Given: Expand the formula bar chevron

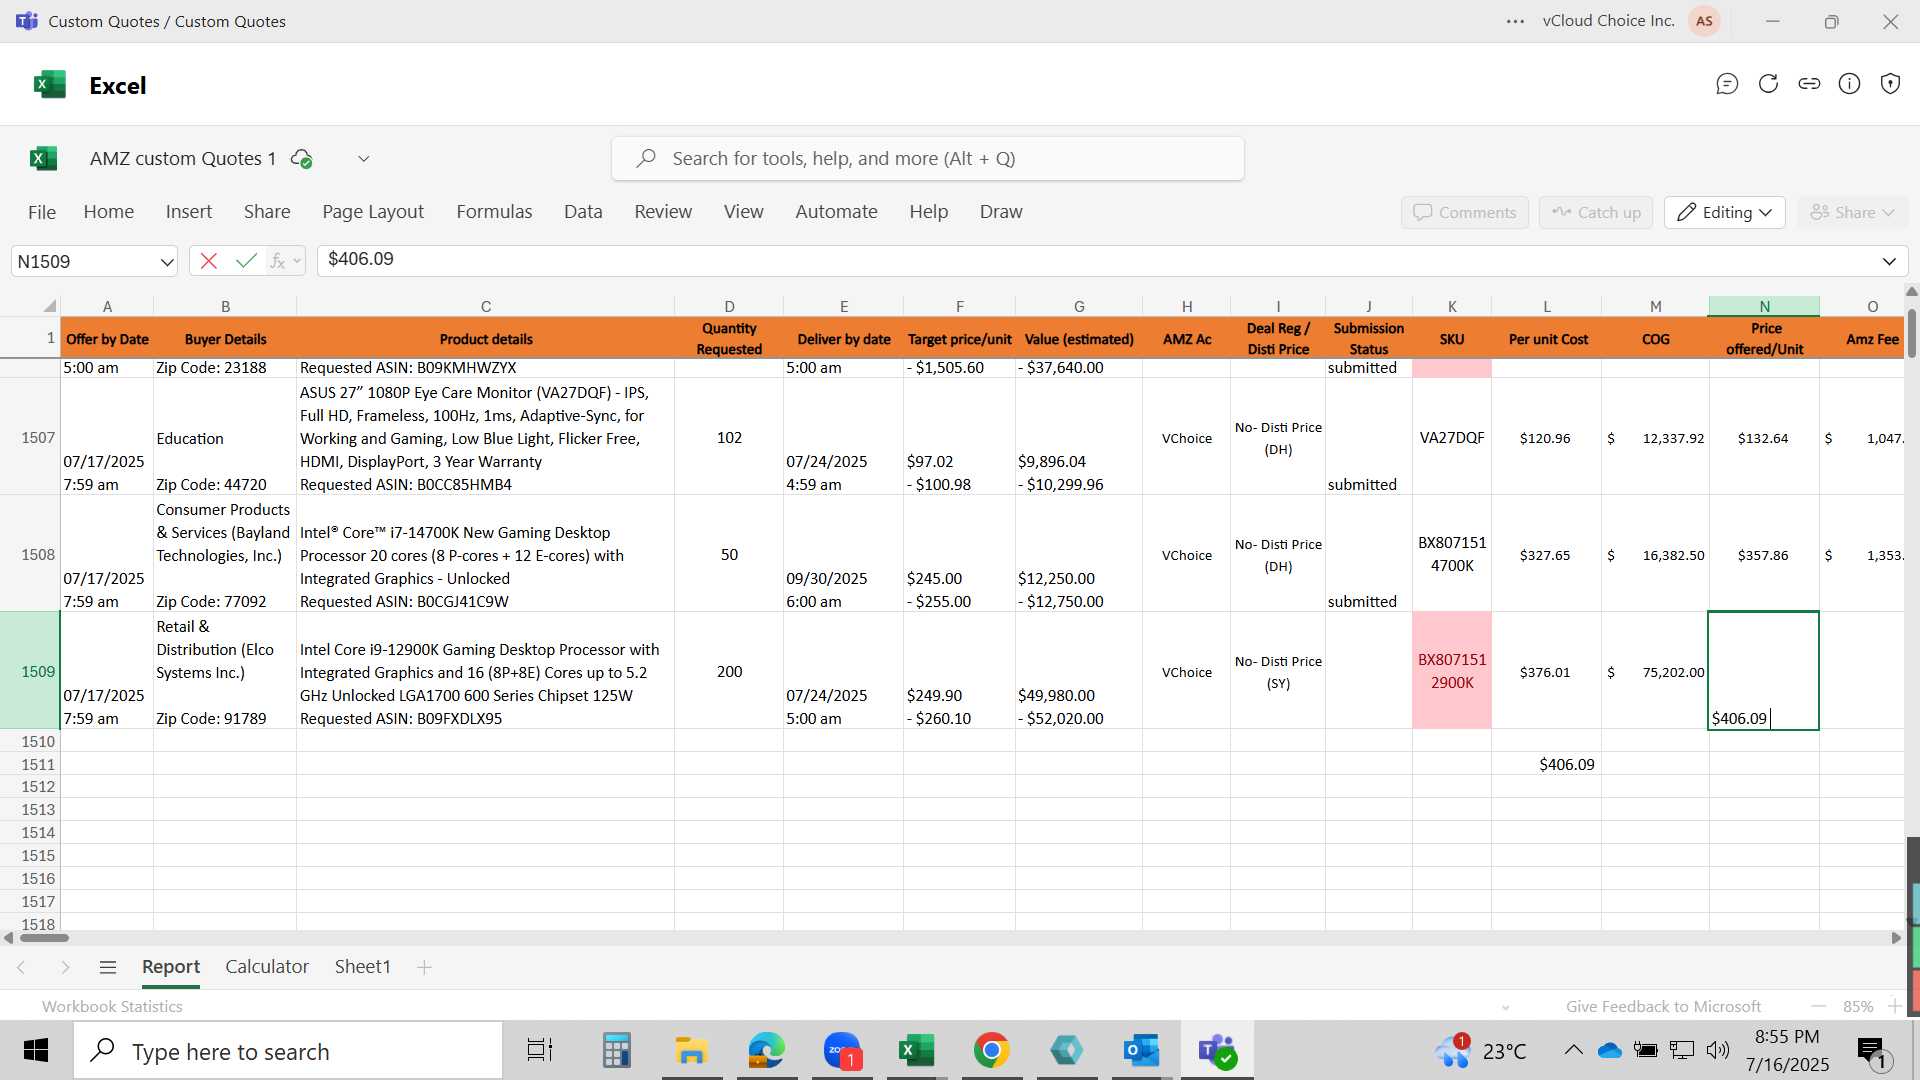Looking at the screenshot, I should point(1889,261).
